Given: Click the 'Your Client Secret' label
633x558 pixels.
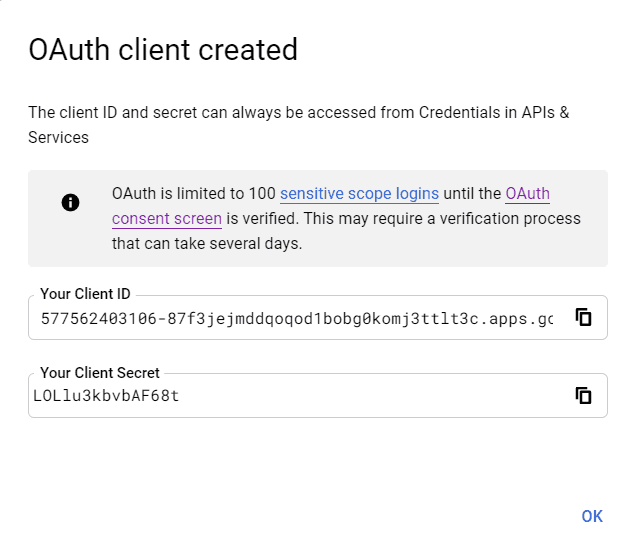Looking at the screenshot, I should pyautogui.click(x=100, y=373).
